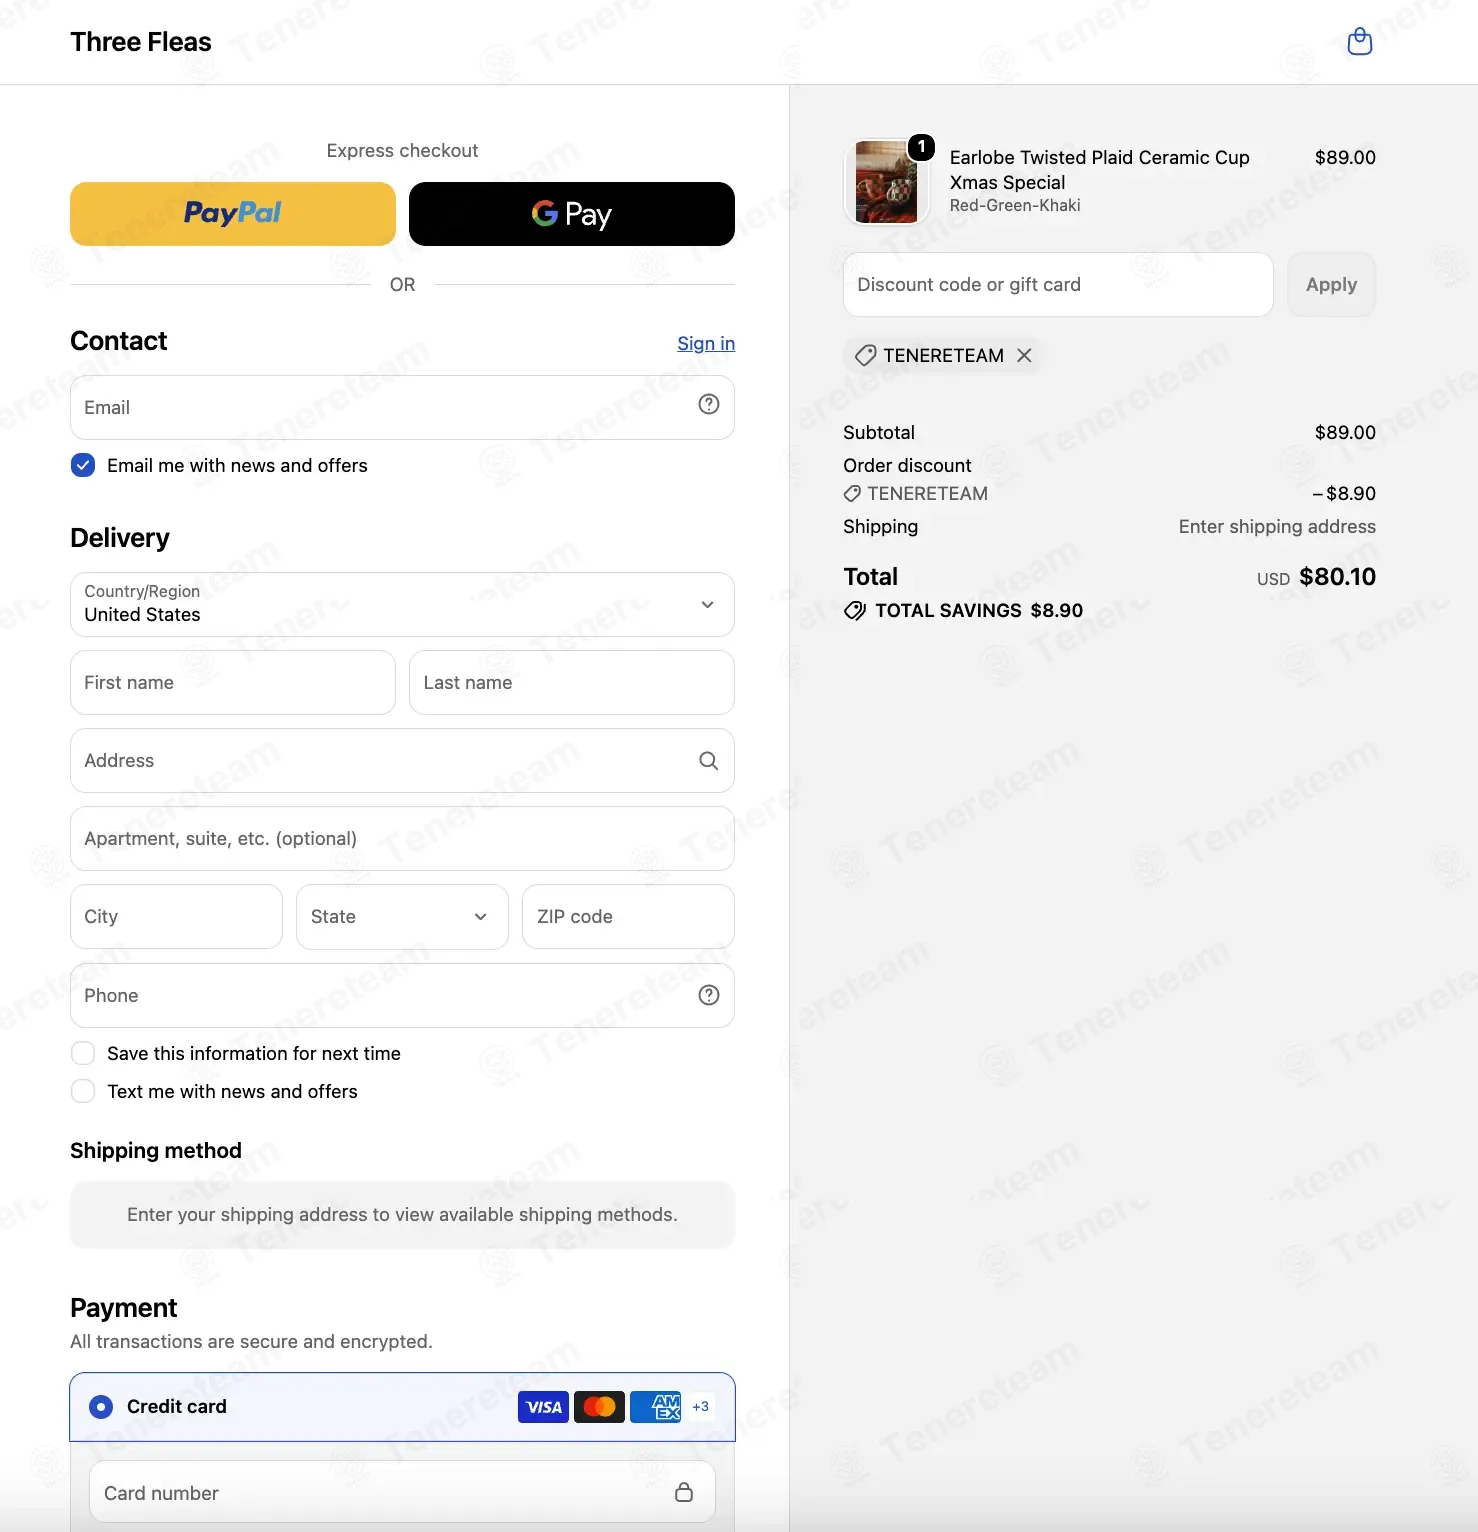Show the +3 more card brands
The height and width of the screenshot is (1532, 1478).
coord(701,1407)
